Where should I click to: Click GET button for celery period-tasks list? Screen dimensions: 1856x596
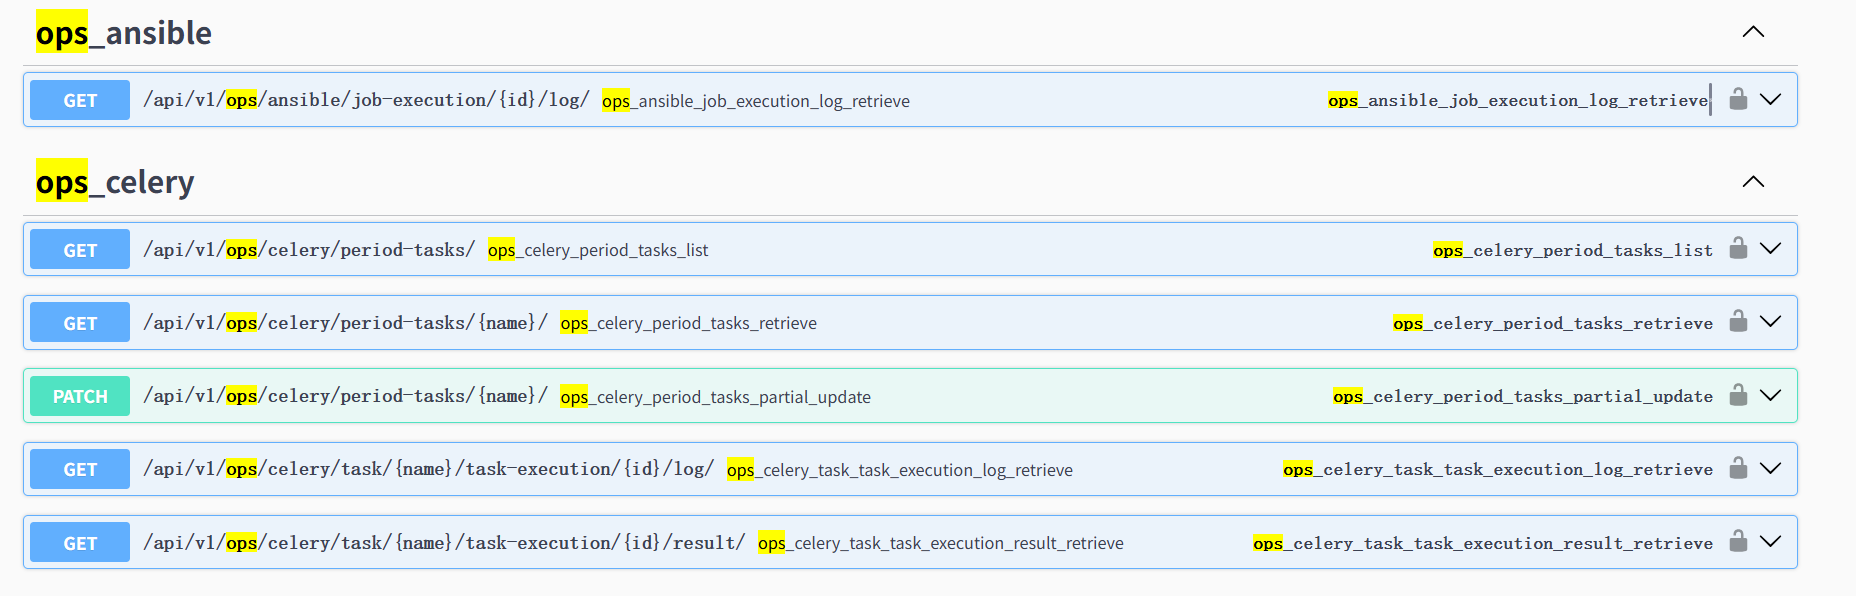80,250
